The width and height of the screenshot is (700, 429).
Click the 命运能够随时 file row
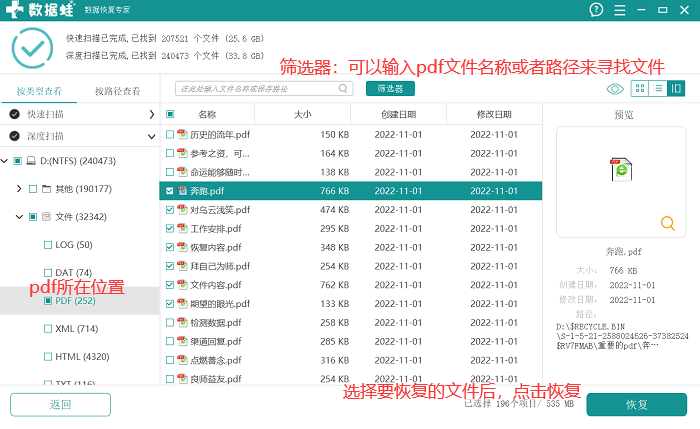(351, 172)
